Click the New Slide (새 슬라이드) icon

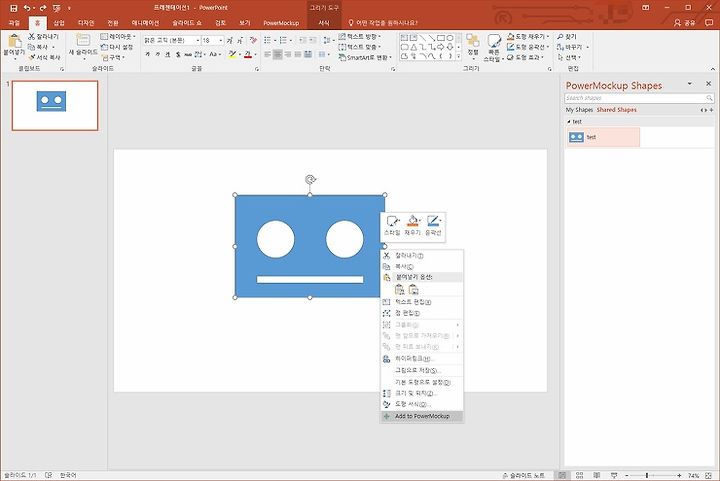pos(83,40)
